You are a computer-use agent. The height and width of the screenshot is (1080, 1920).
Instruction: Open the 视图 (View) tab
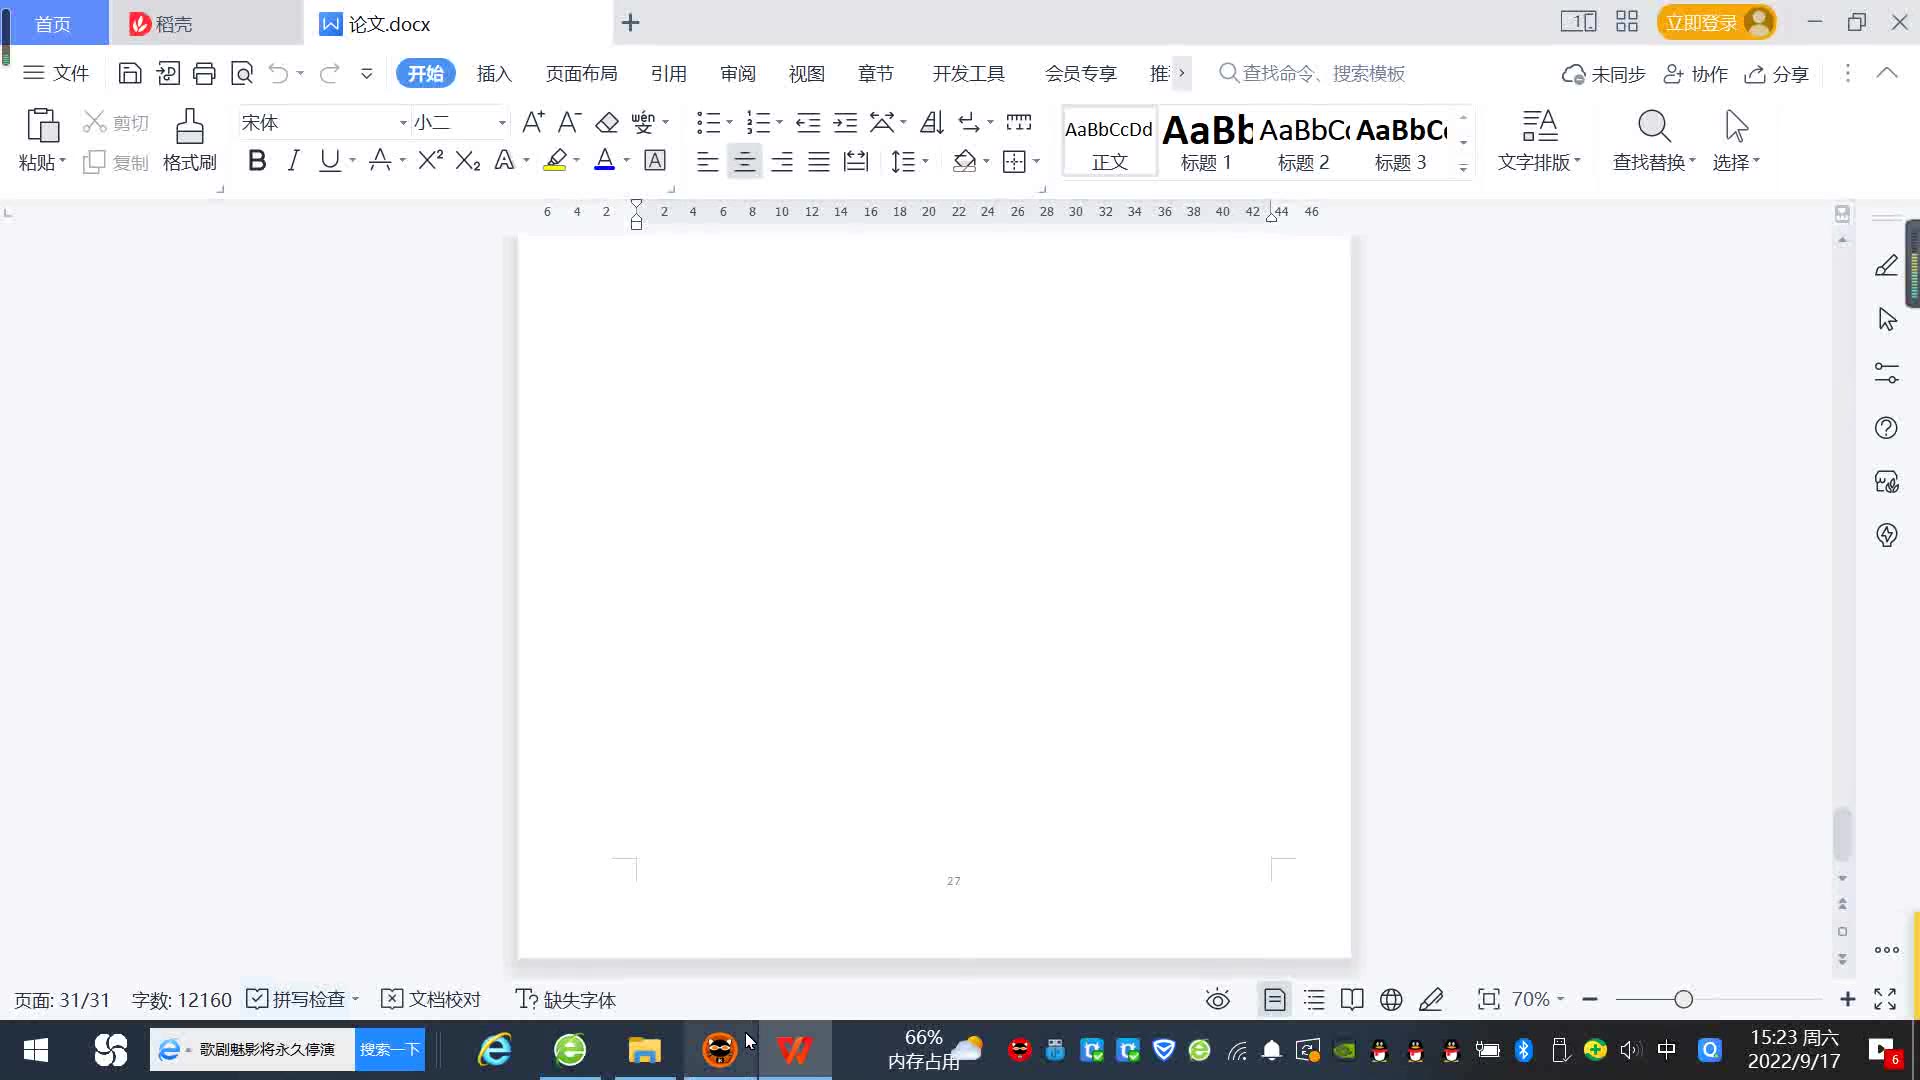click(x=806, y=74)
